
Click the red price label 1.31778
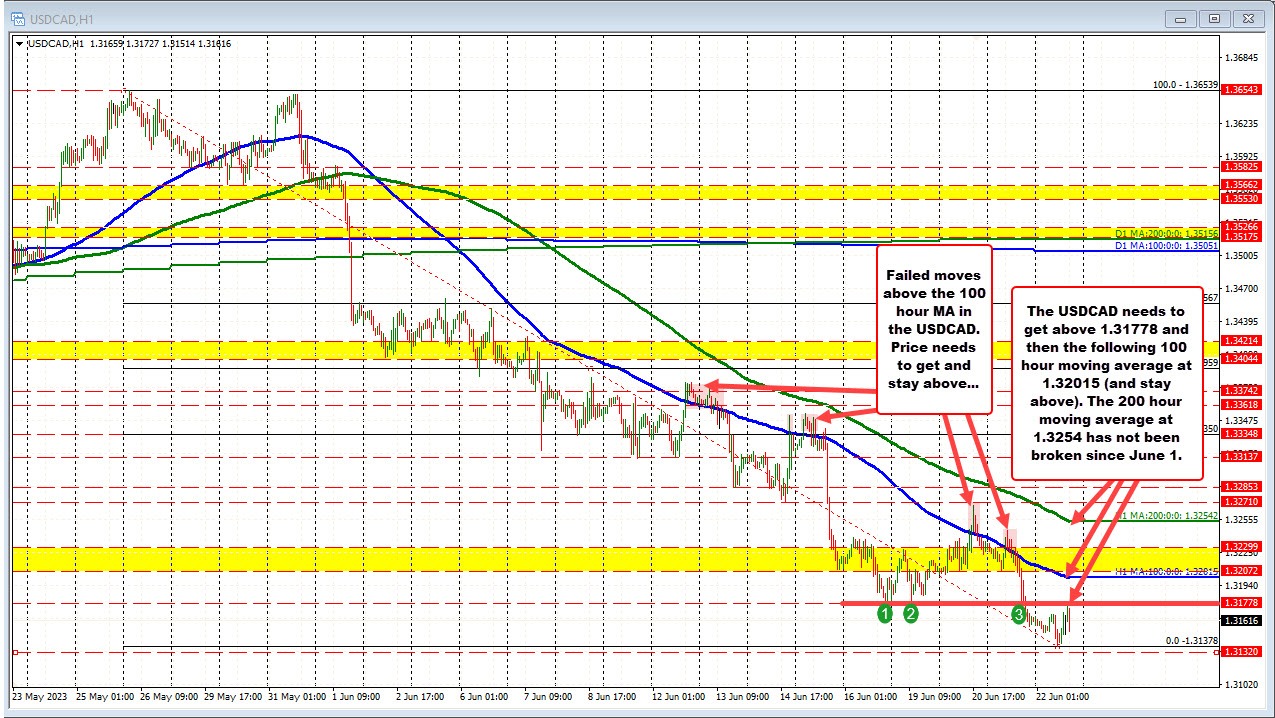1239,603
